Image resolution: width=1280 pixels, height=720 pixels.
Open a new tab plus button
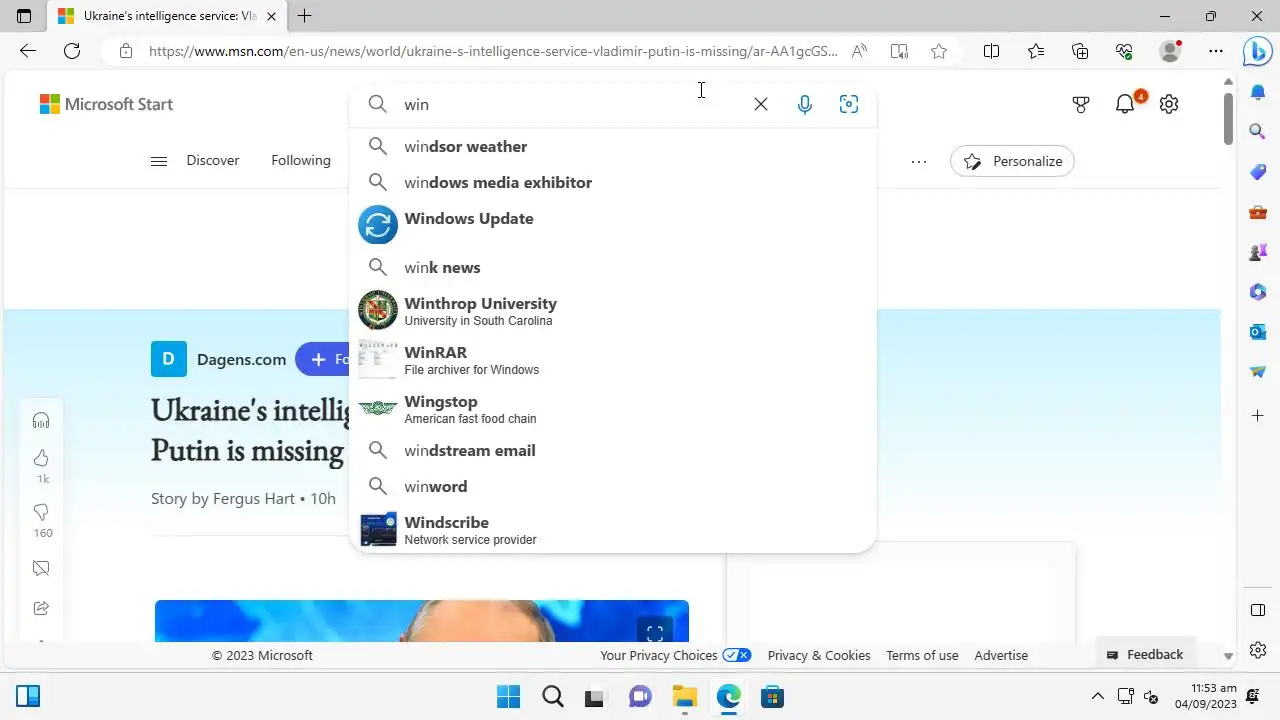click(x=305, y=16)
